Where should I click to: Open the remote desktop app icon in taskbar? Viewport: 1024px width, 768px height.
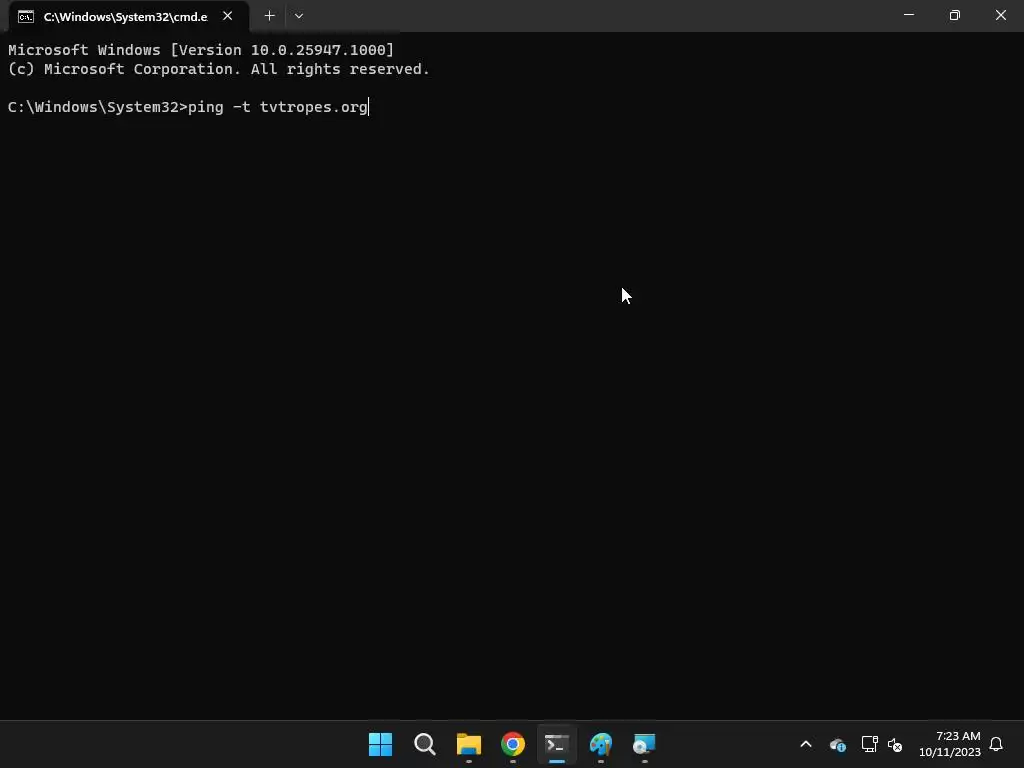[645, 744]
